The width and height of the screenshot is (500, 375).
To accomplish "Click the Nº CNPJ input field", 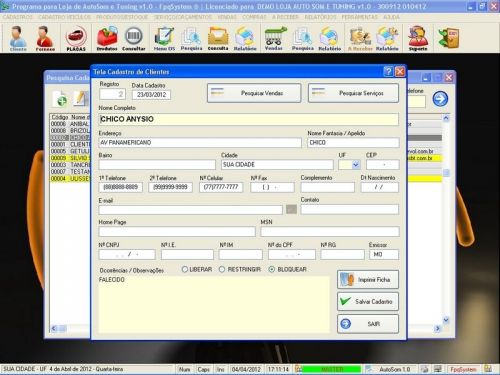I will tap(127, 254).
